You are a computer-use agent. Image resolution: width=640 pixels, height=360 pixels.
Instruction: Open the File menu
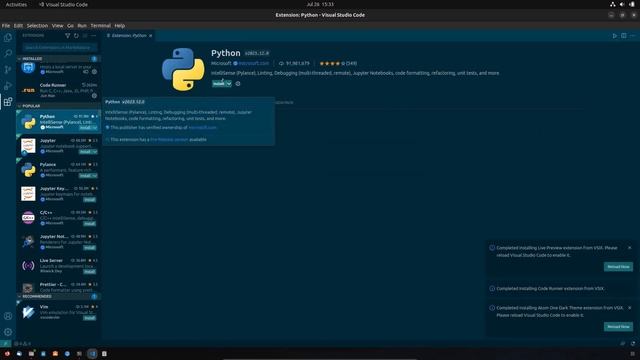(x=6, y=26)
